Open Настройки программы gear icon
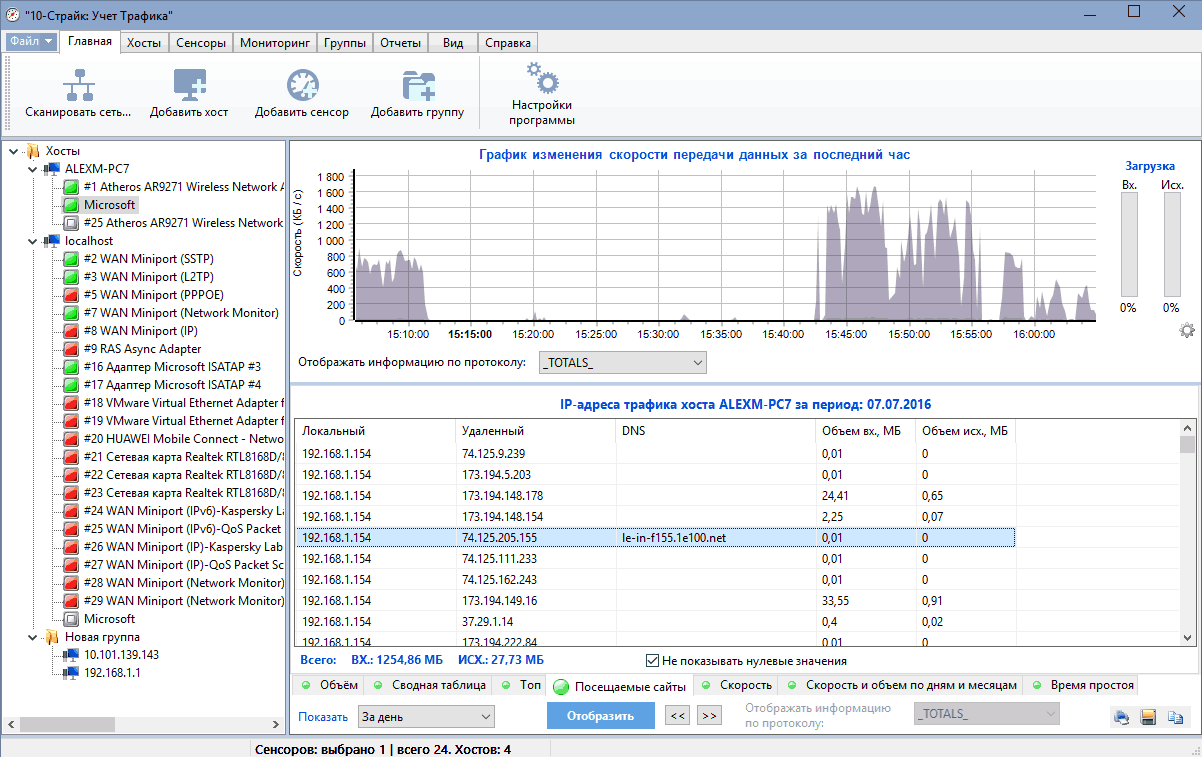Viewport: 1202px width, 757px height. [x=542, y=77]
